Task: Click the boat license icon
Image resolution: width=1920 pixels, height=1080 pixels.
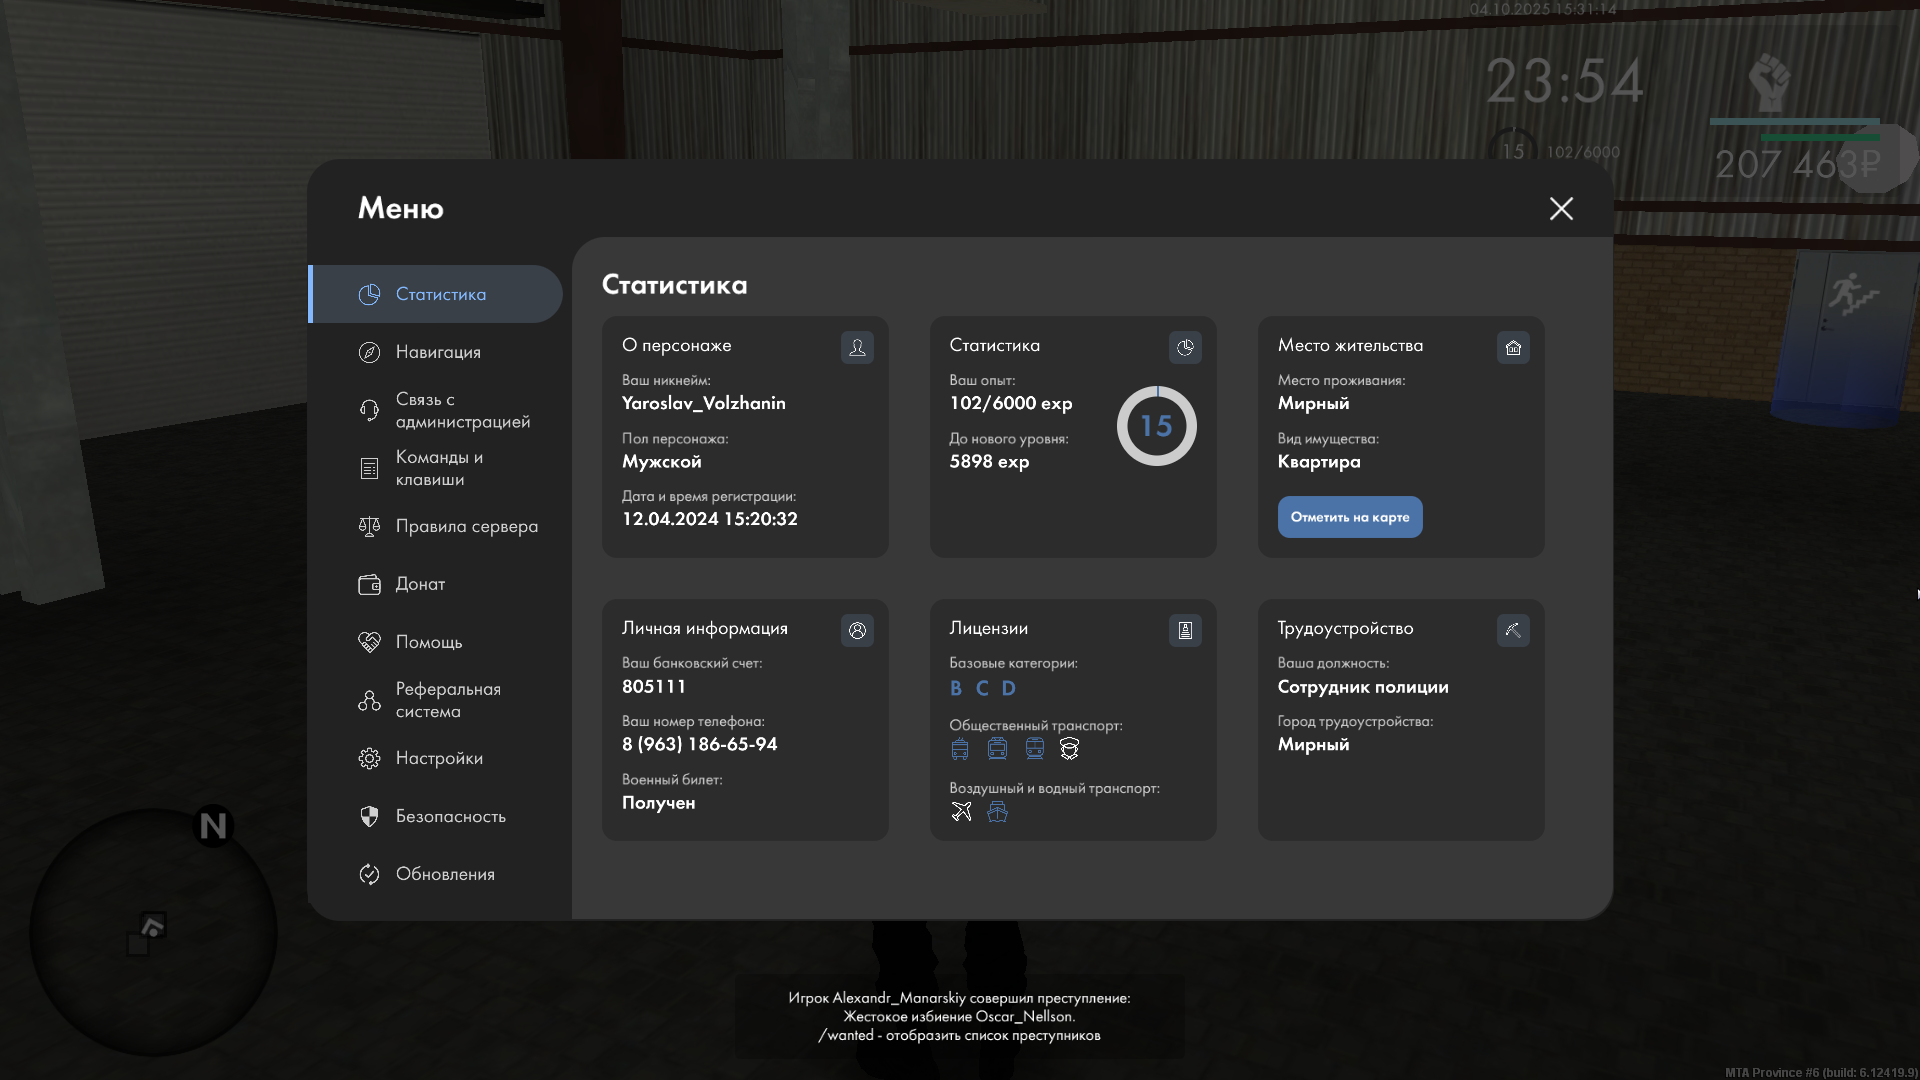Action: pos(997,811)
